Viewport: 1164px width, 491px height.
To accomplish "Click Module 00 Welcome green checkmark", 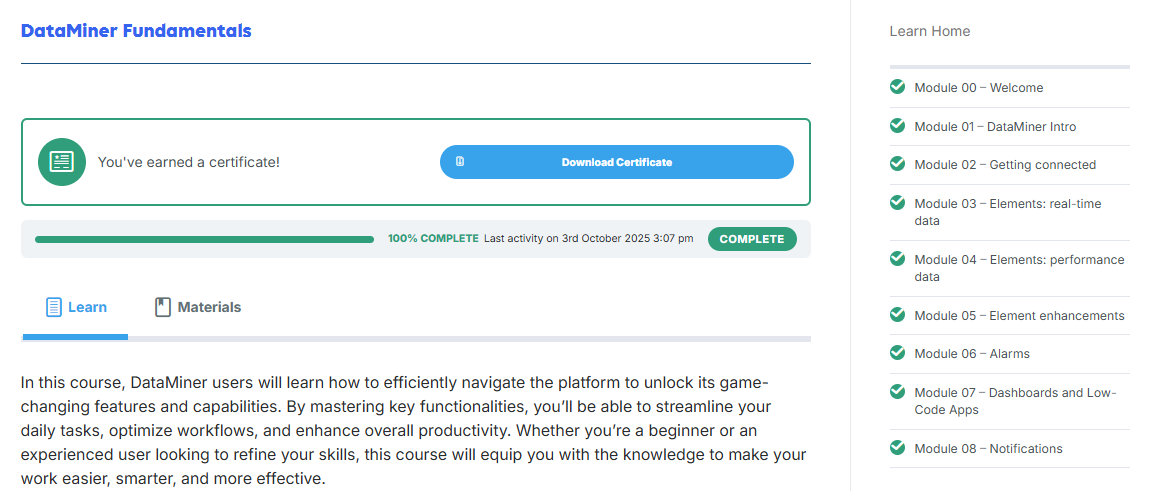I will pos(898,87).
